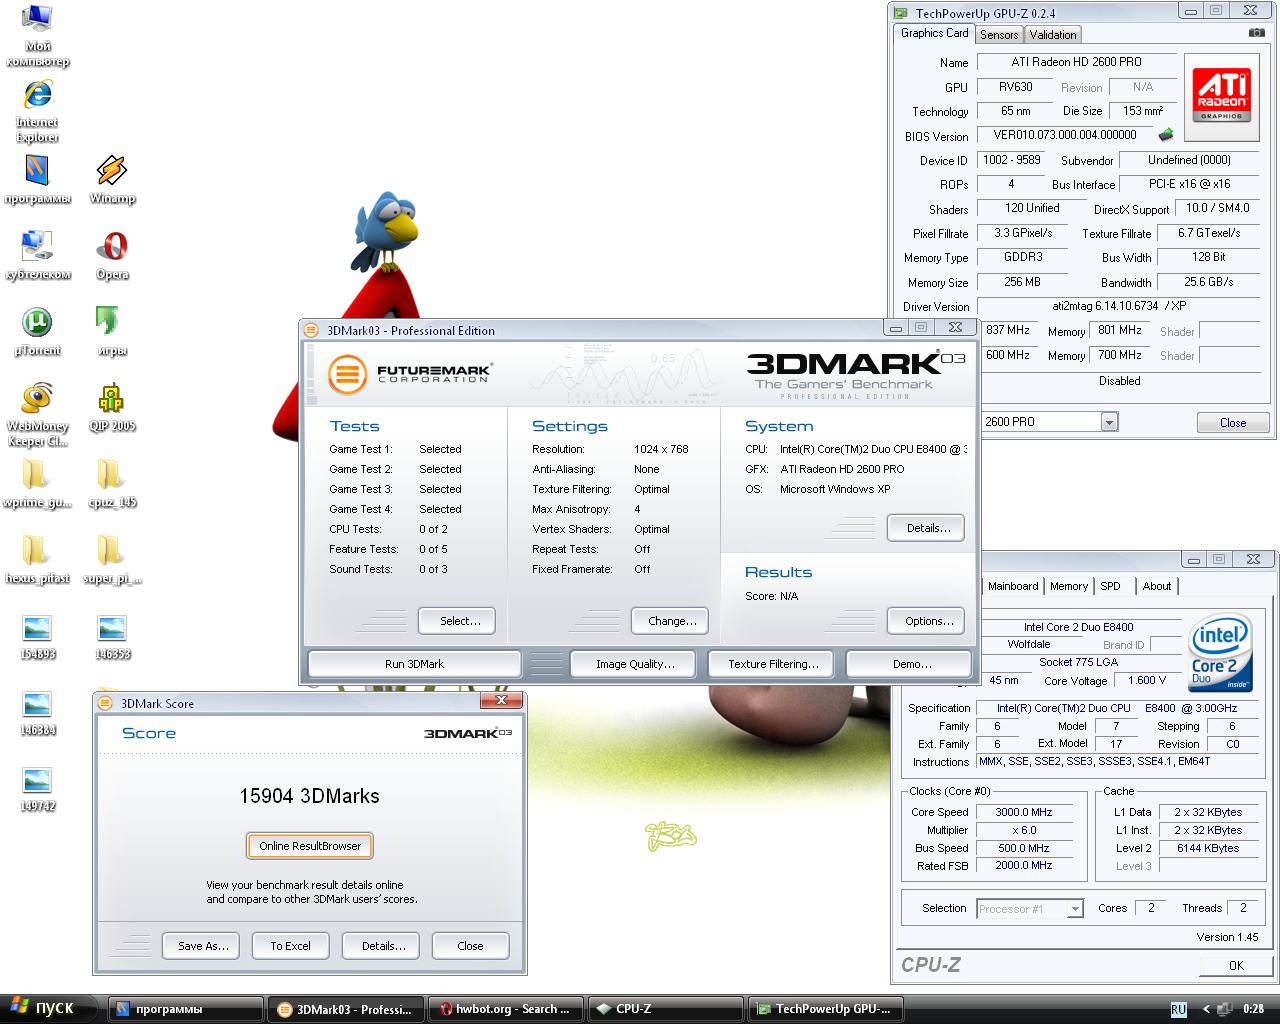
Task: Click the taskbar clock showing 0:28
Action: [1253, 1009]
